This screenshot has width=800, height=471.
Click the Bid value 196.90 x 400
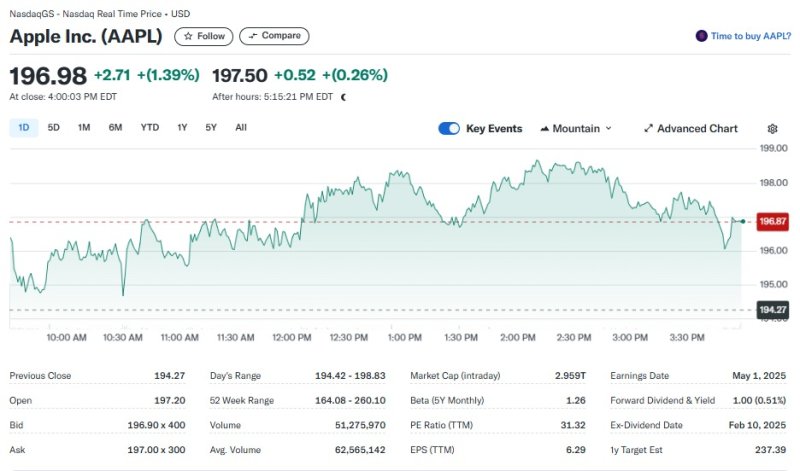click(156, 425)
